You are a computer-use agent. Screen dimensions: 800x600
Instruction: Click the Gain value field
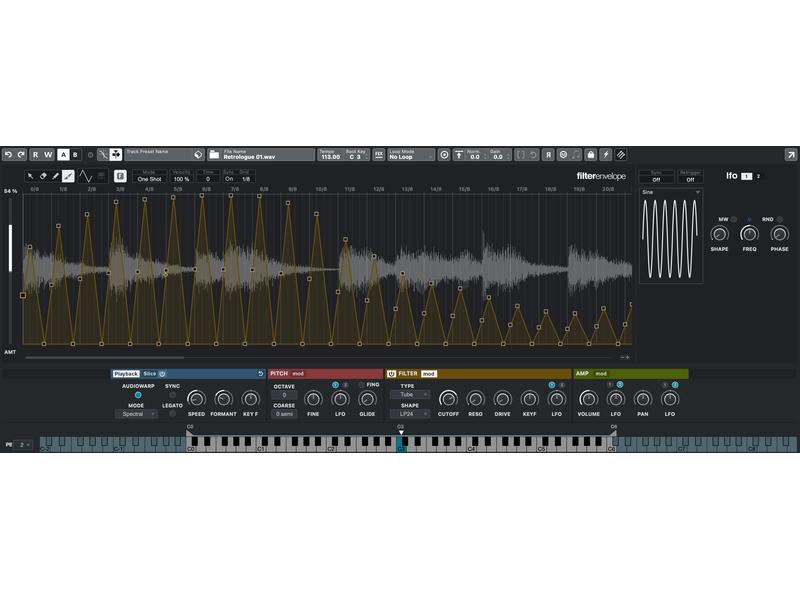(498, 155)
